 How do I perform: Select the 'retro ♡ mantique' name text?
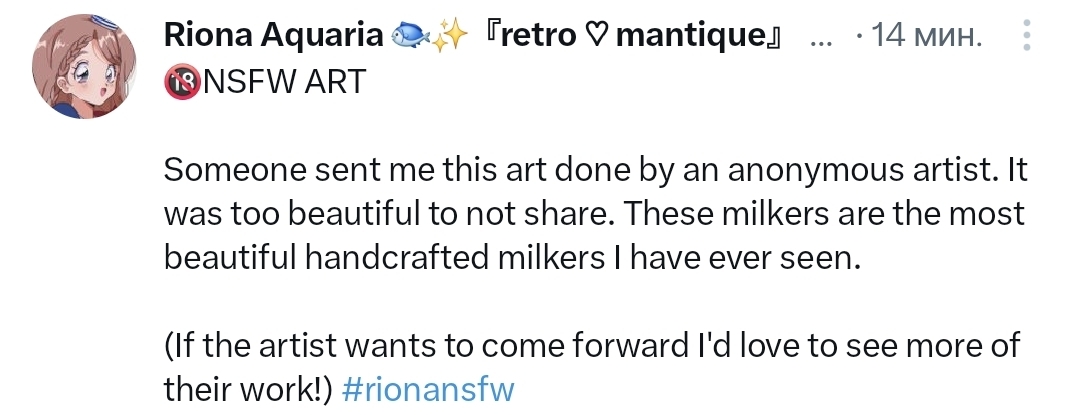click(634, 36)
